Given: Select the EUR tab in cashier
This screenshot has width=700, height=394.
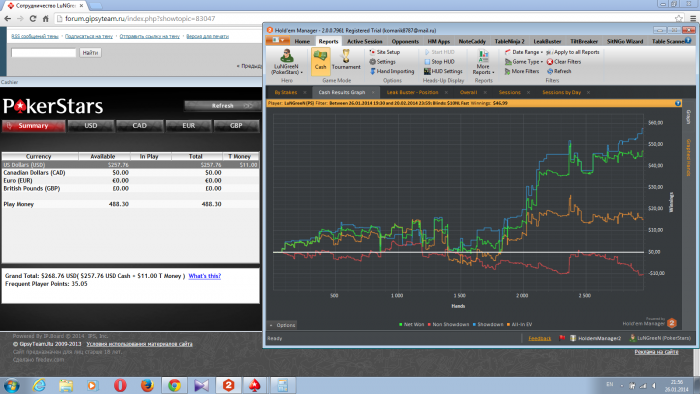Looking at the screenshot, I should [x=188, y=126].
